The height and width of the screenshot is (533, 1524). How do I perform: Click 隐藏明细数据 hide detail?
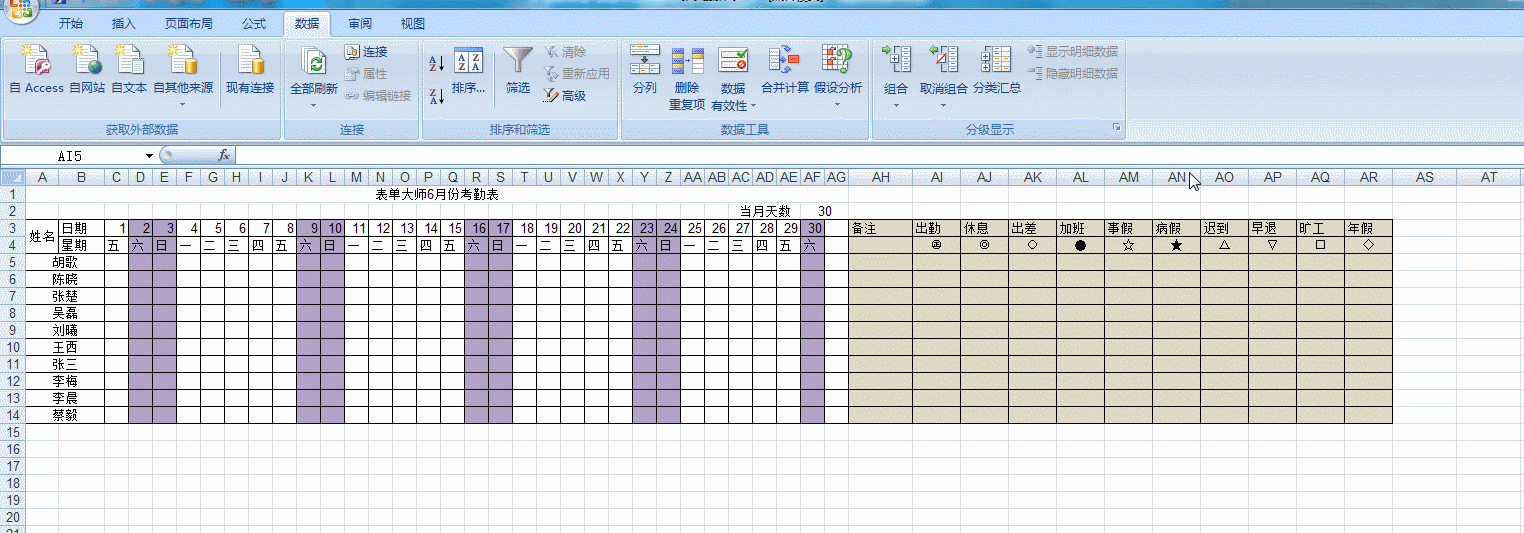tap(1073, 73)
